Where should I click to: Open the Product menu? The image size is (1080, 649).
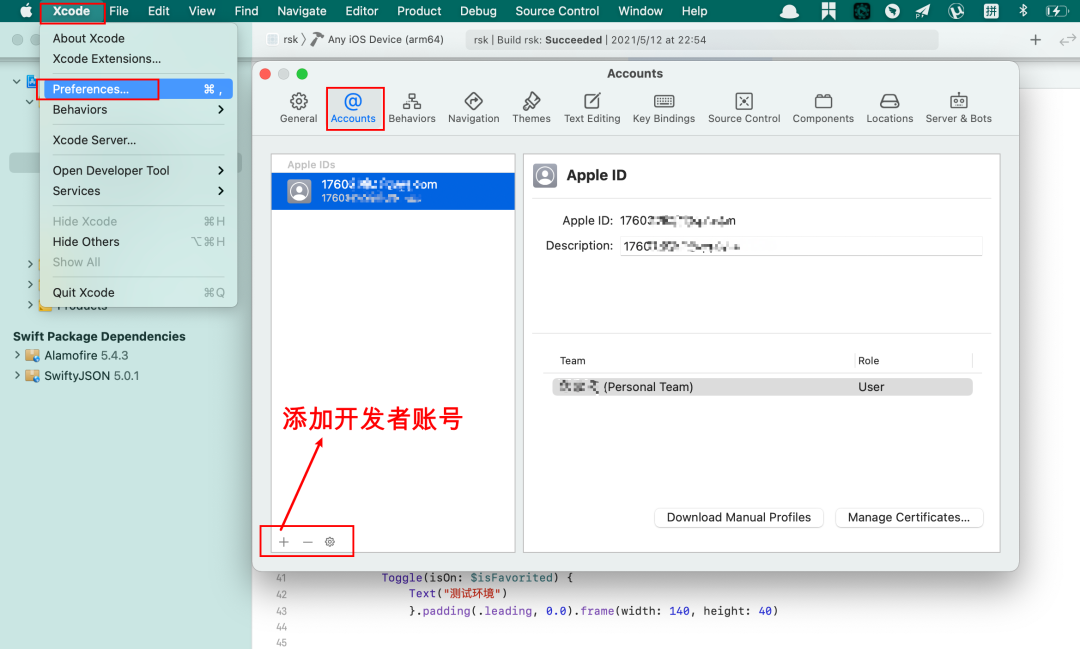pyautogui.click(x=419, y=11)
